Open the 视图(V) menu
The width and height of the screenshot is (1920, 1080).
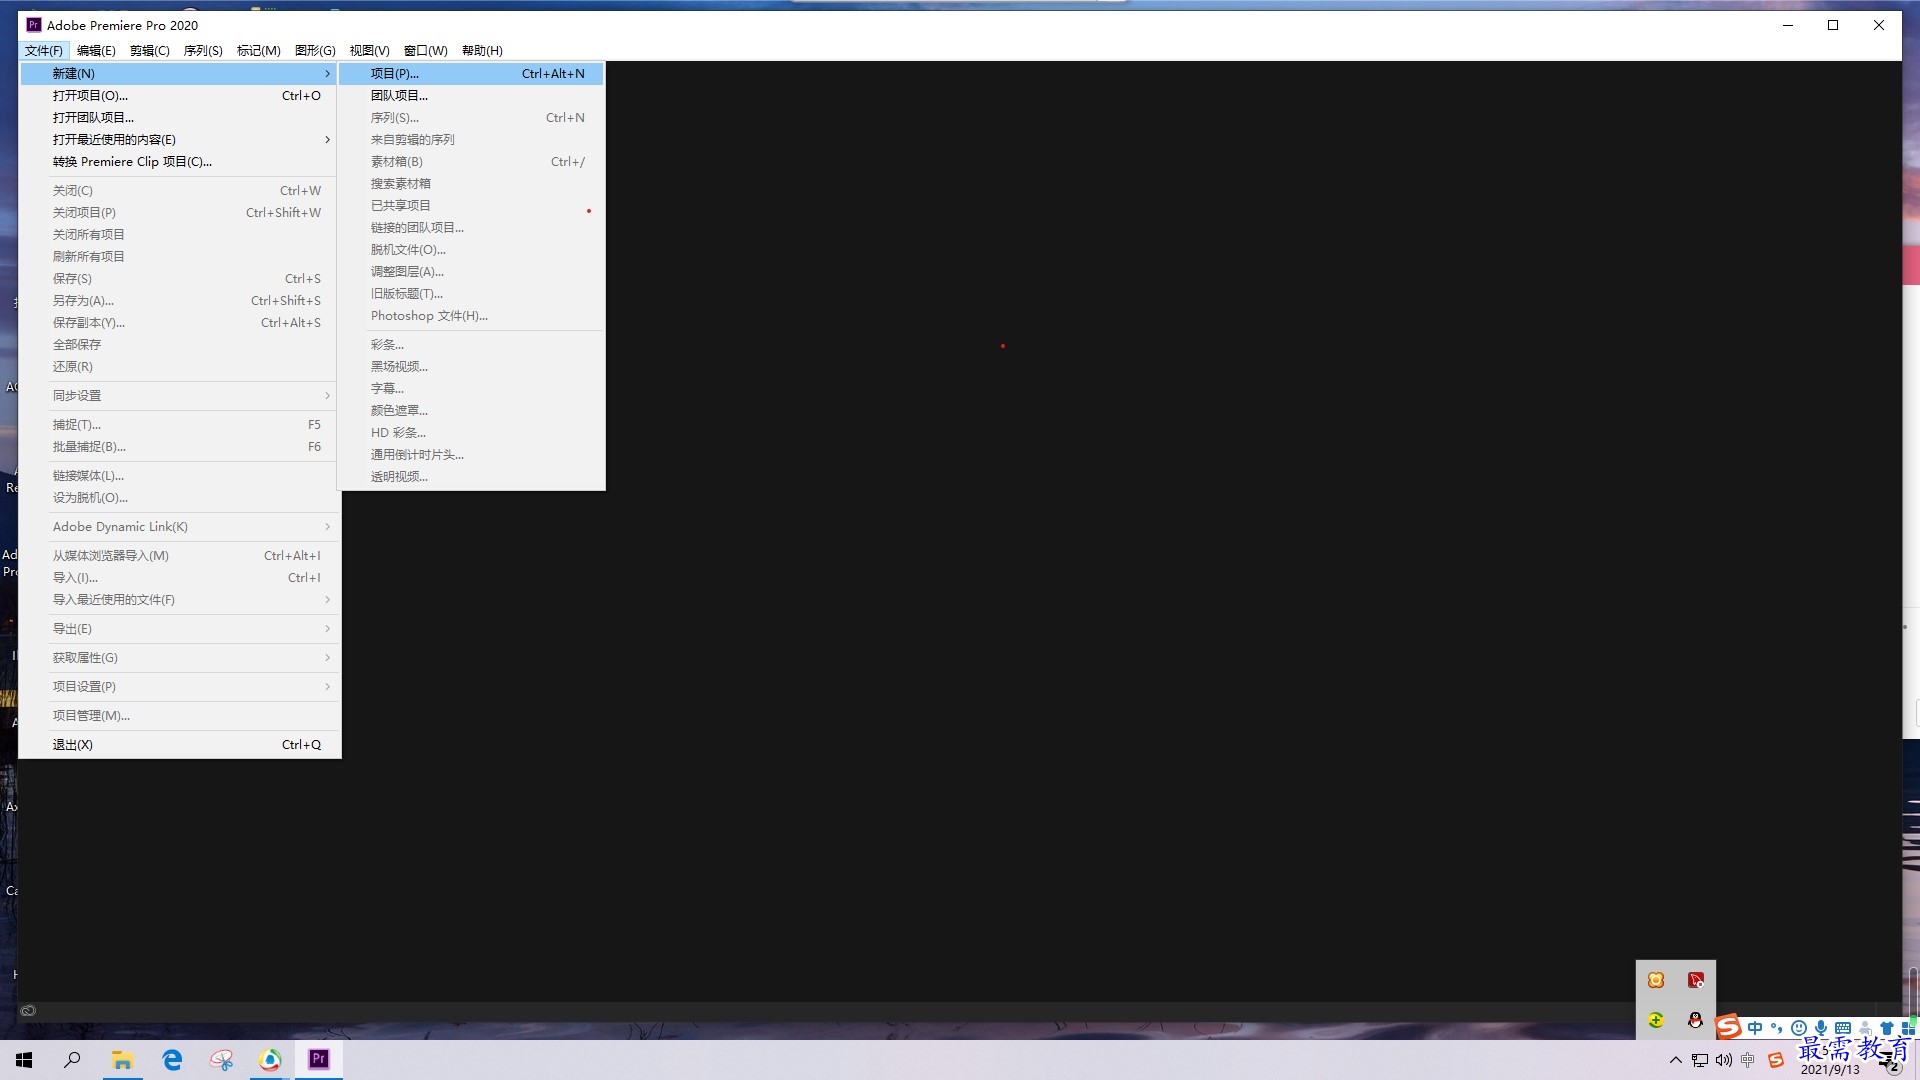tap(369, 51)
